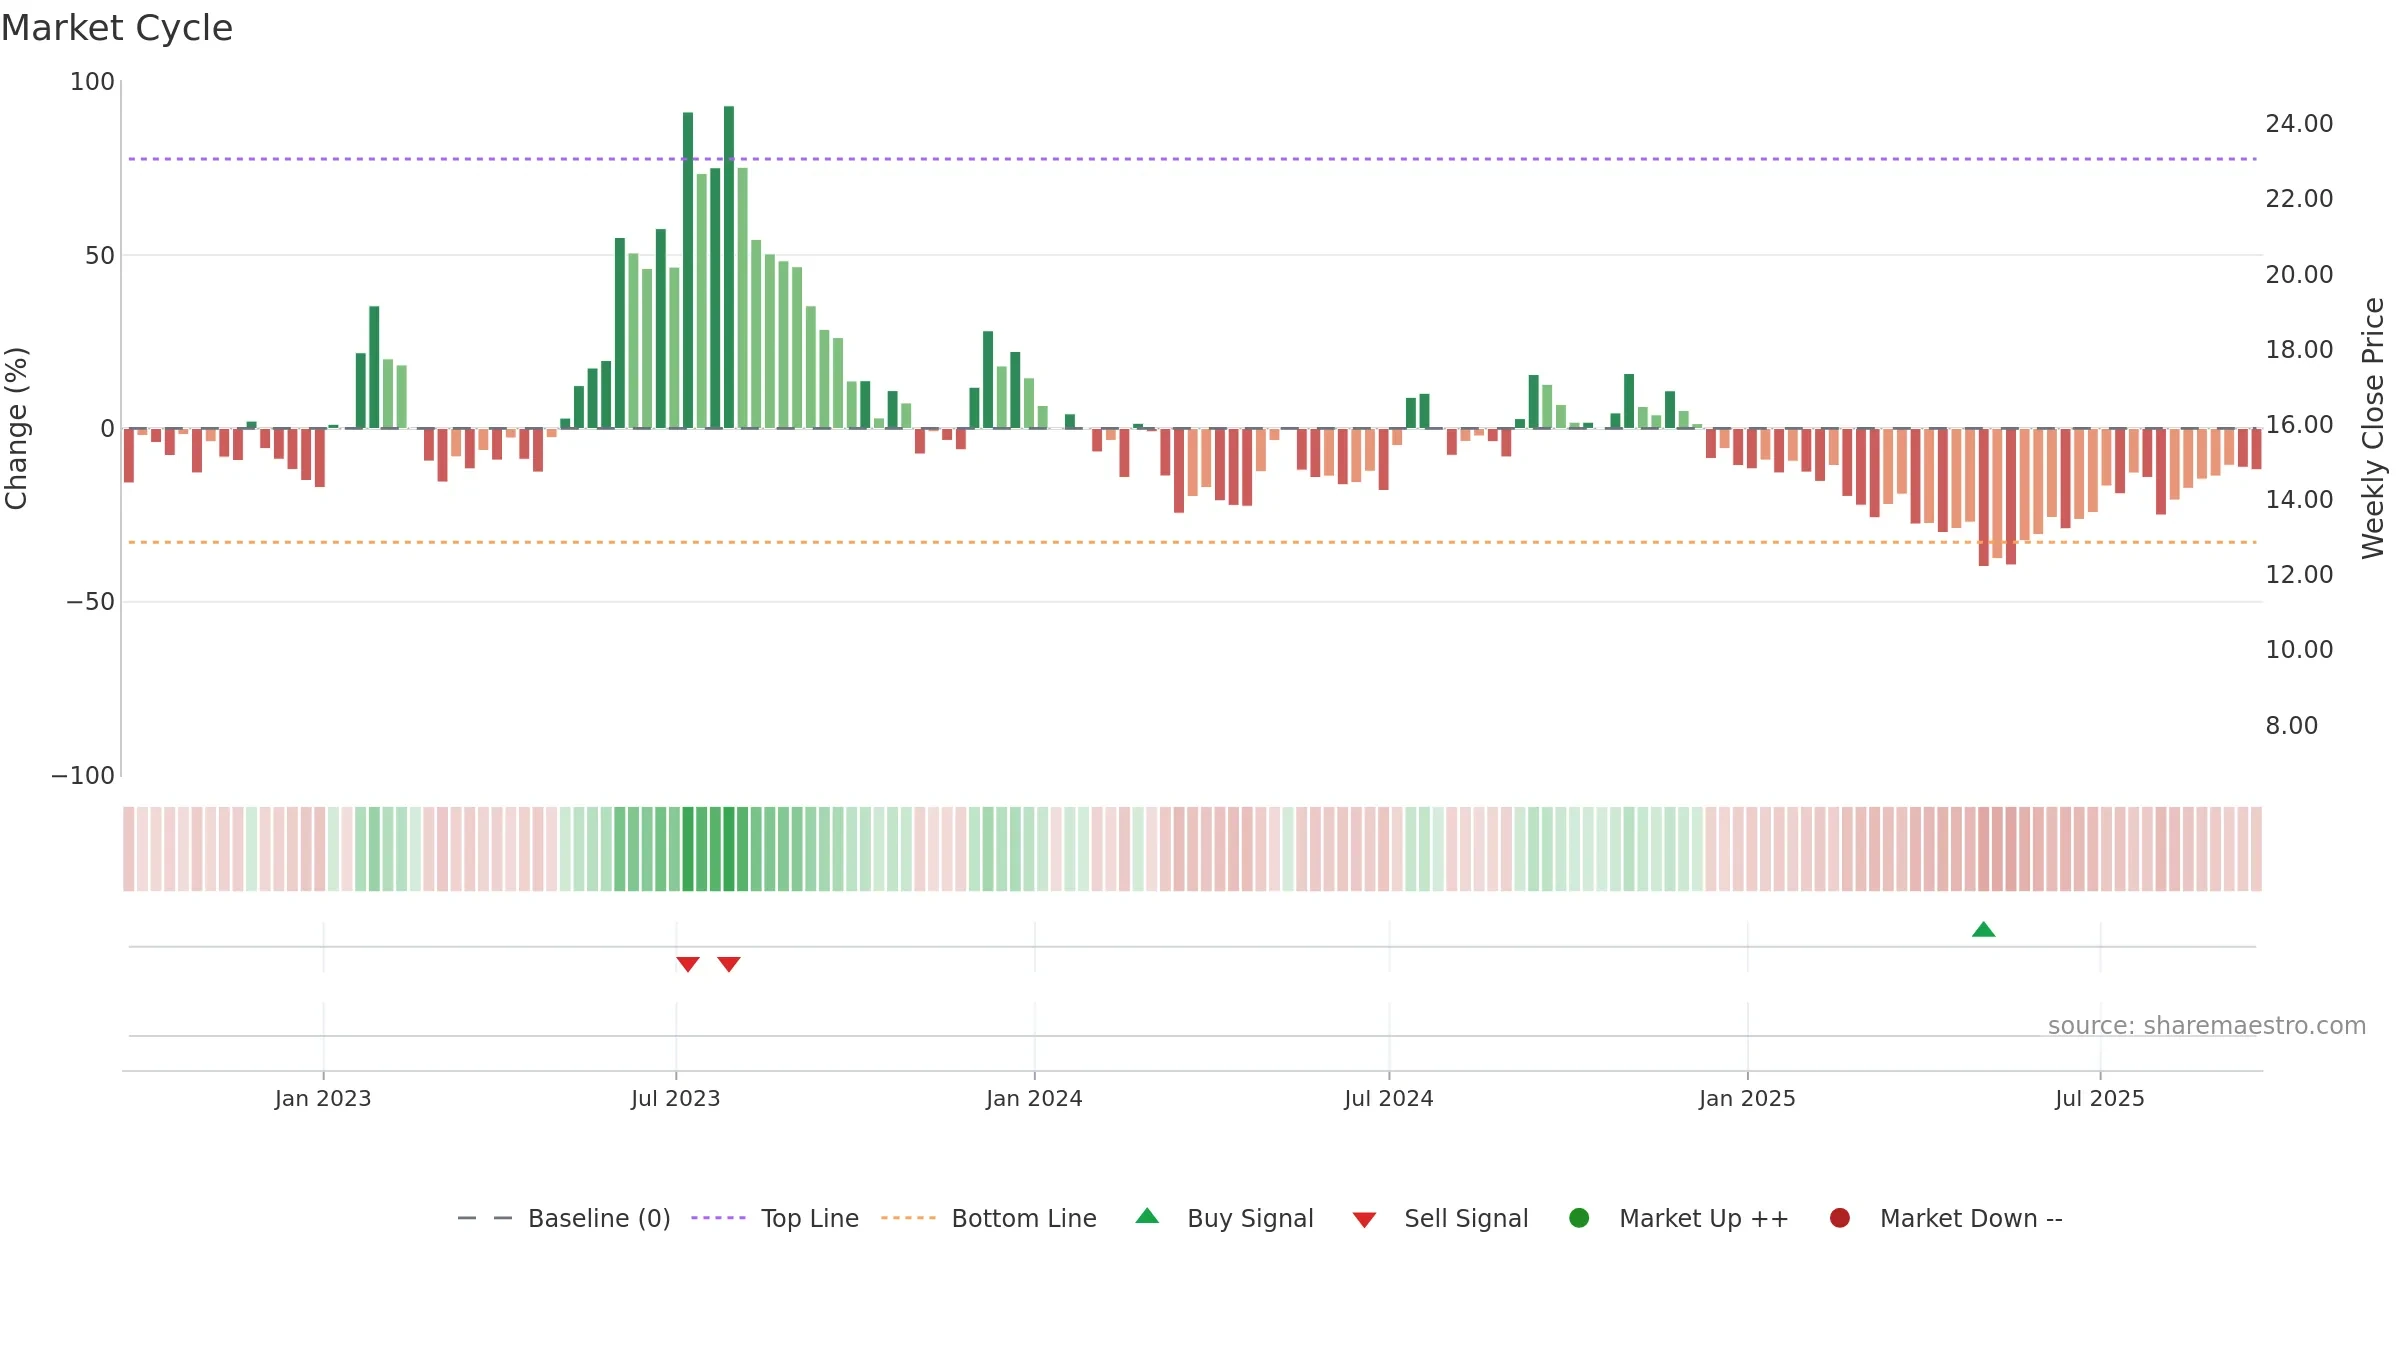Toggle the Baseline (0) legend entry

tap(564, 1218)
